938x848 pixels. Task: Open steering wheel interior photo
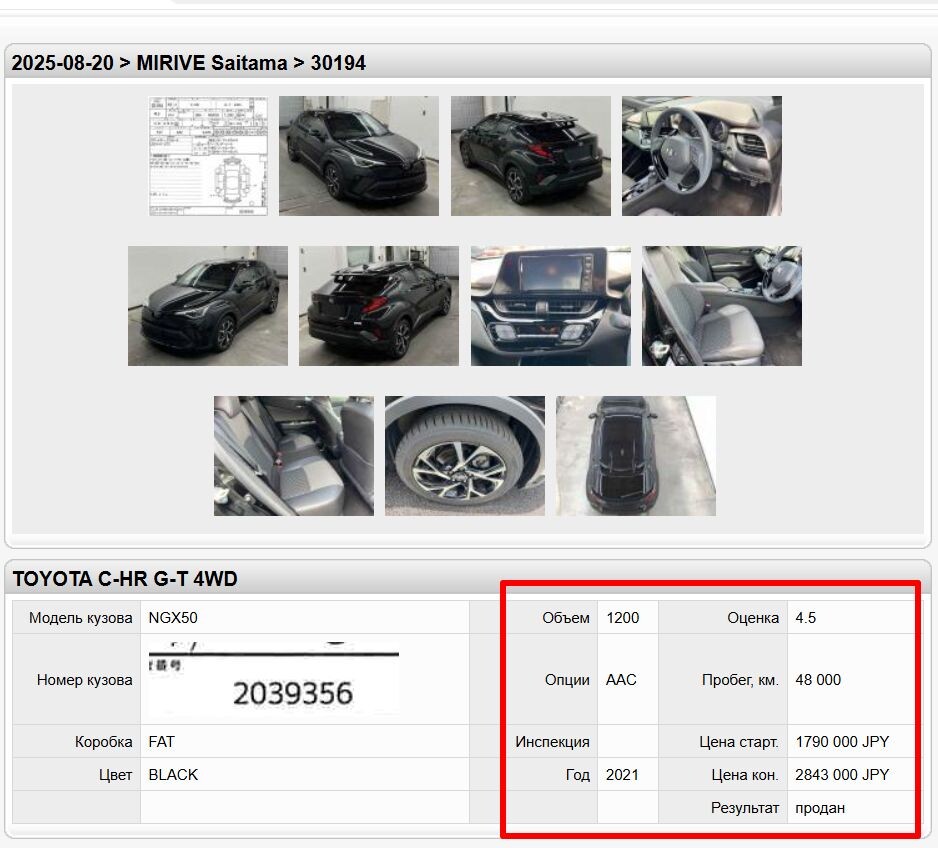(x=702, y=156)
